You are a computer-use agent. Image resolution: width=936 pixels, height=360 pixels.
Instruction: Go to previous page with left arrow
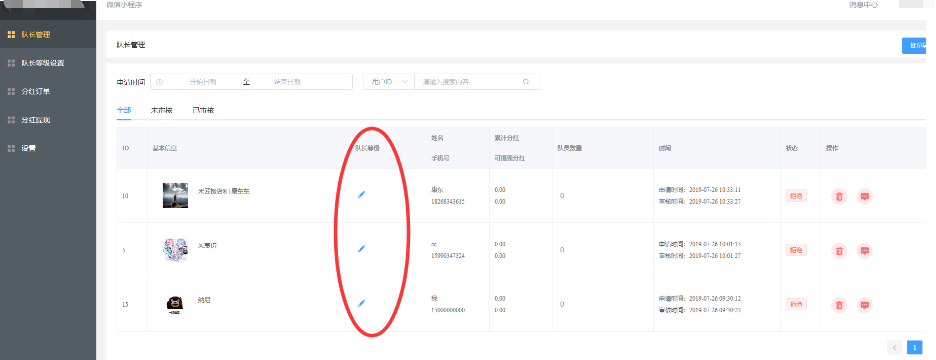click(894, 347)
